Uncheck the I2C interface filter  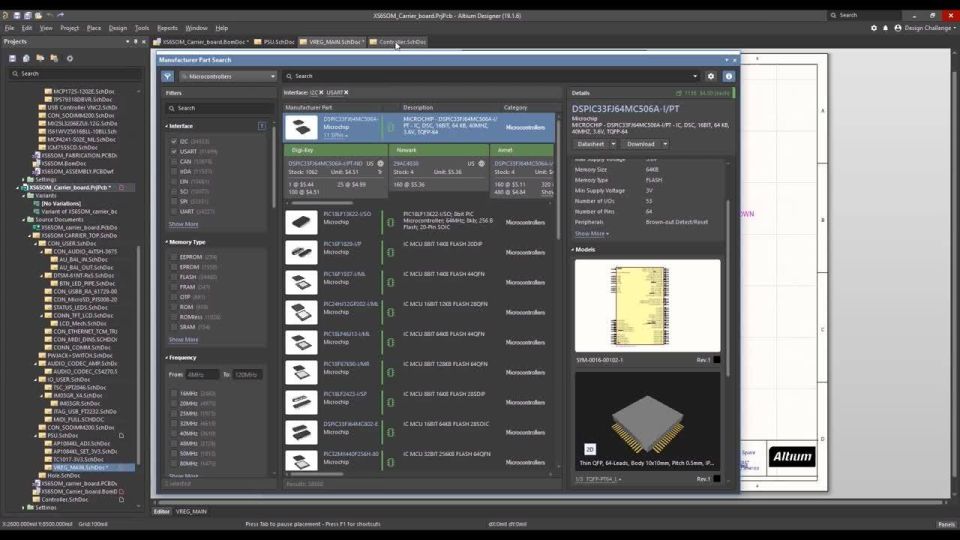point(174,141)
